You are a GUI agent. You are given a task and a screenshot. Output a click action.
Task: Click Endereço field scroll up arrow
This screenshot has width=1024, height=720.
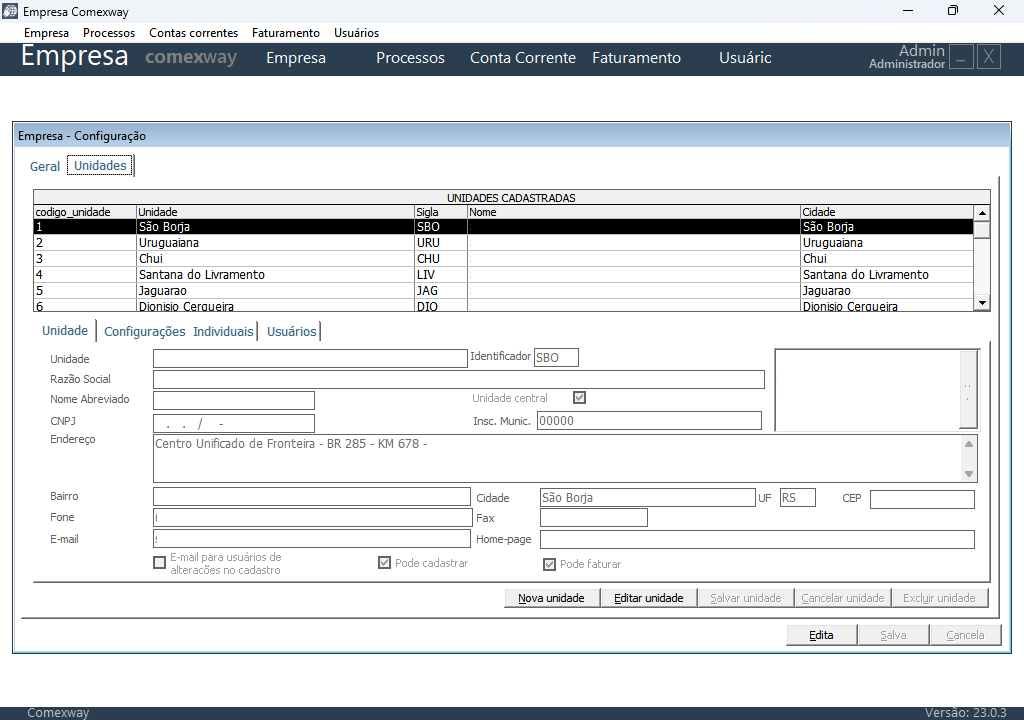click(x=968, y=444)
